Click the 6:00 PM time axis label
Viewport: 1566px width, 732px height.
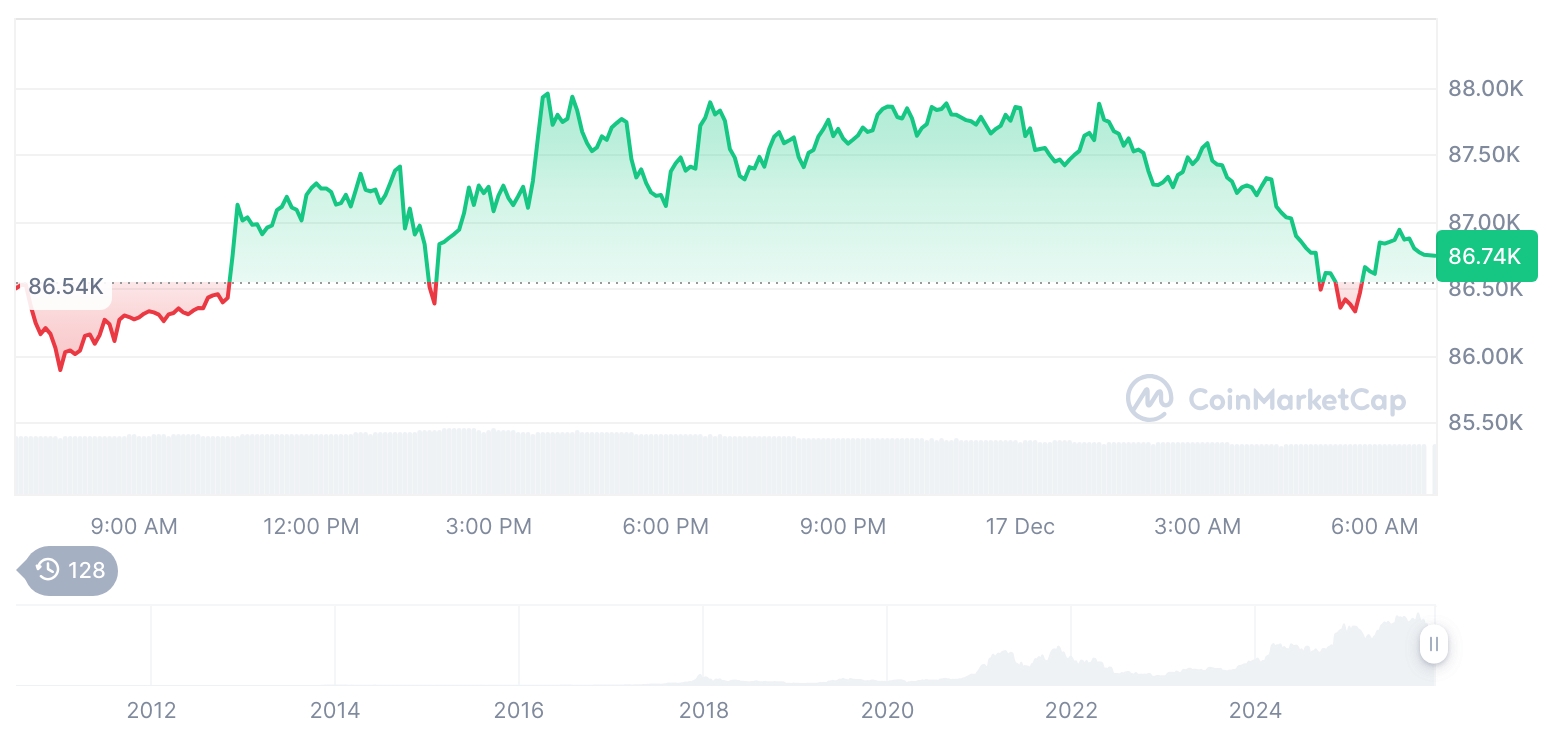click(665, 526)
